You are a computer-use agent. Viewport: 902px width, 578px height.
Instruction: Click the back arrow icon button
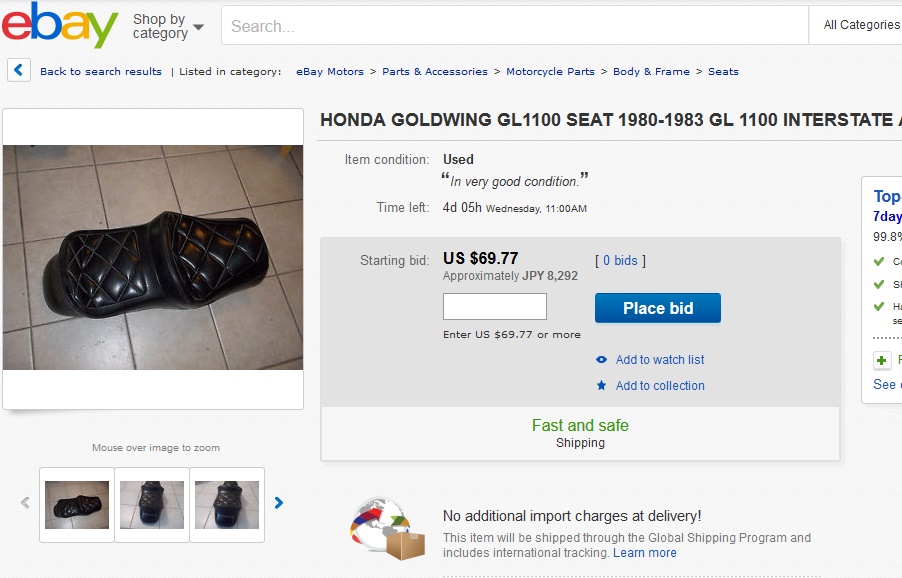coord(19,70)
